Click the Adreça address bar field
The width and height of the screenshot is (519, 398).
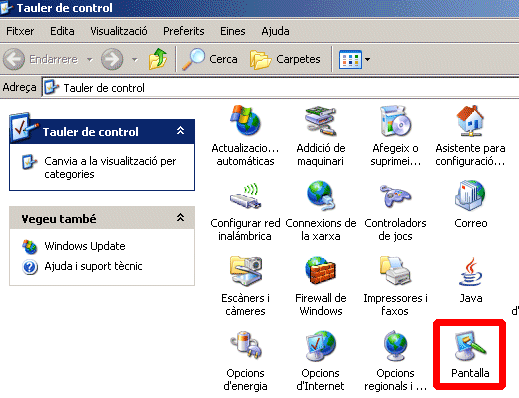280,88
